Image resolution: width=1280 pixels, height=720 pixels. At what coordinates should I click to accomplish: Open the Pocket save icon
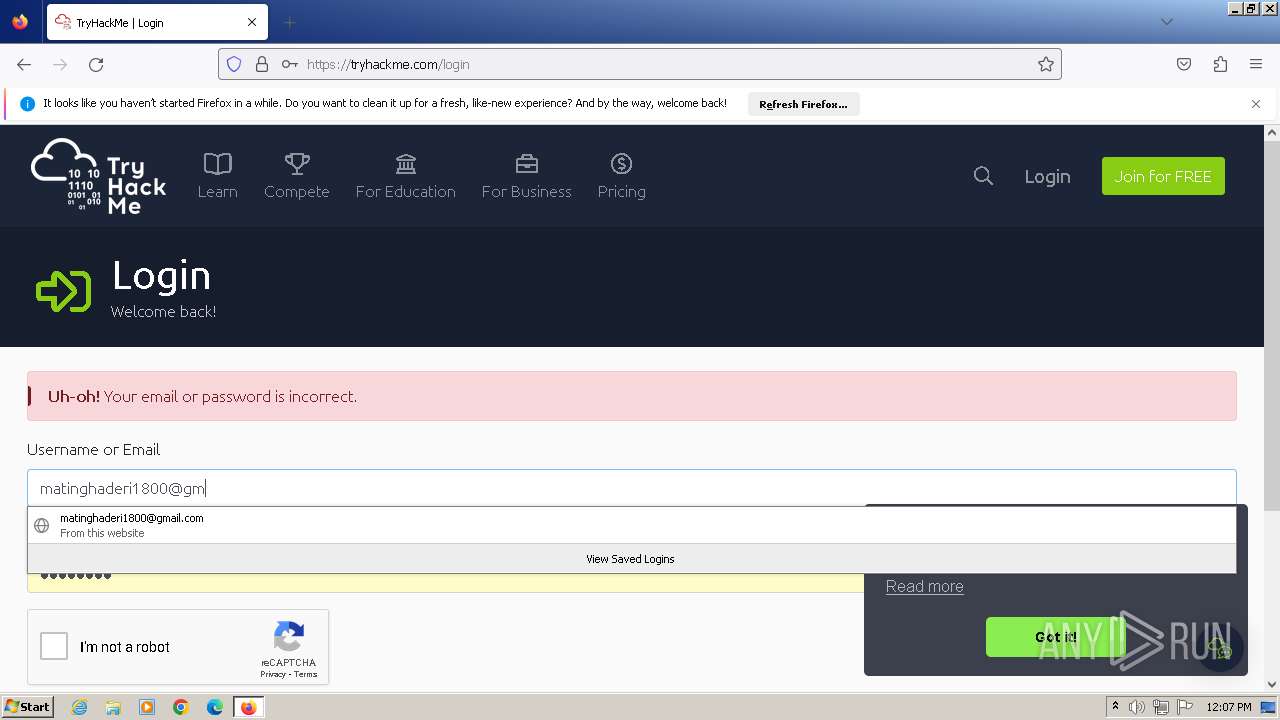(x=1184, y=64)
